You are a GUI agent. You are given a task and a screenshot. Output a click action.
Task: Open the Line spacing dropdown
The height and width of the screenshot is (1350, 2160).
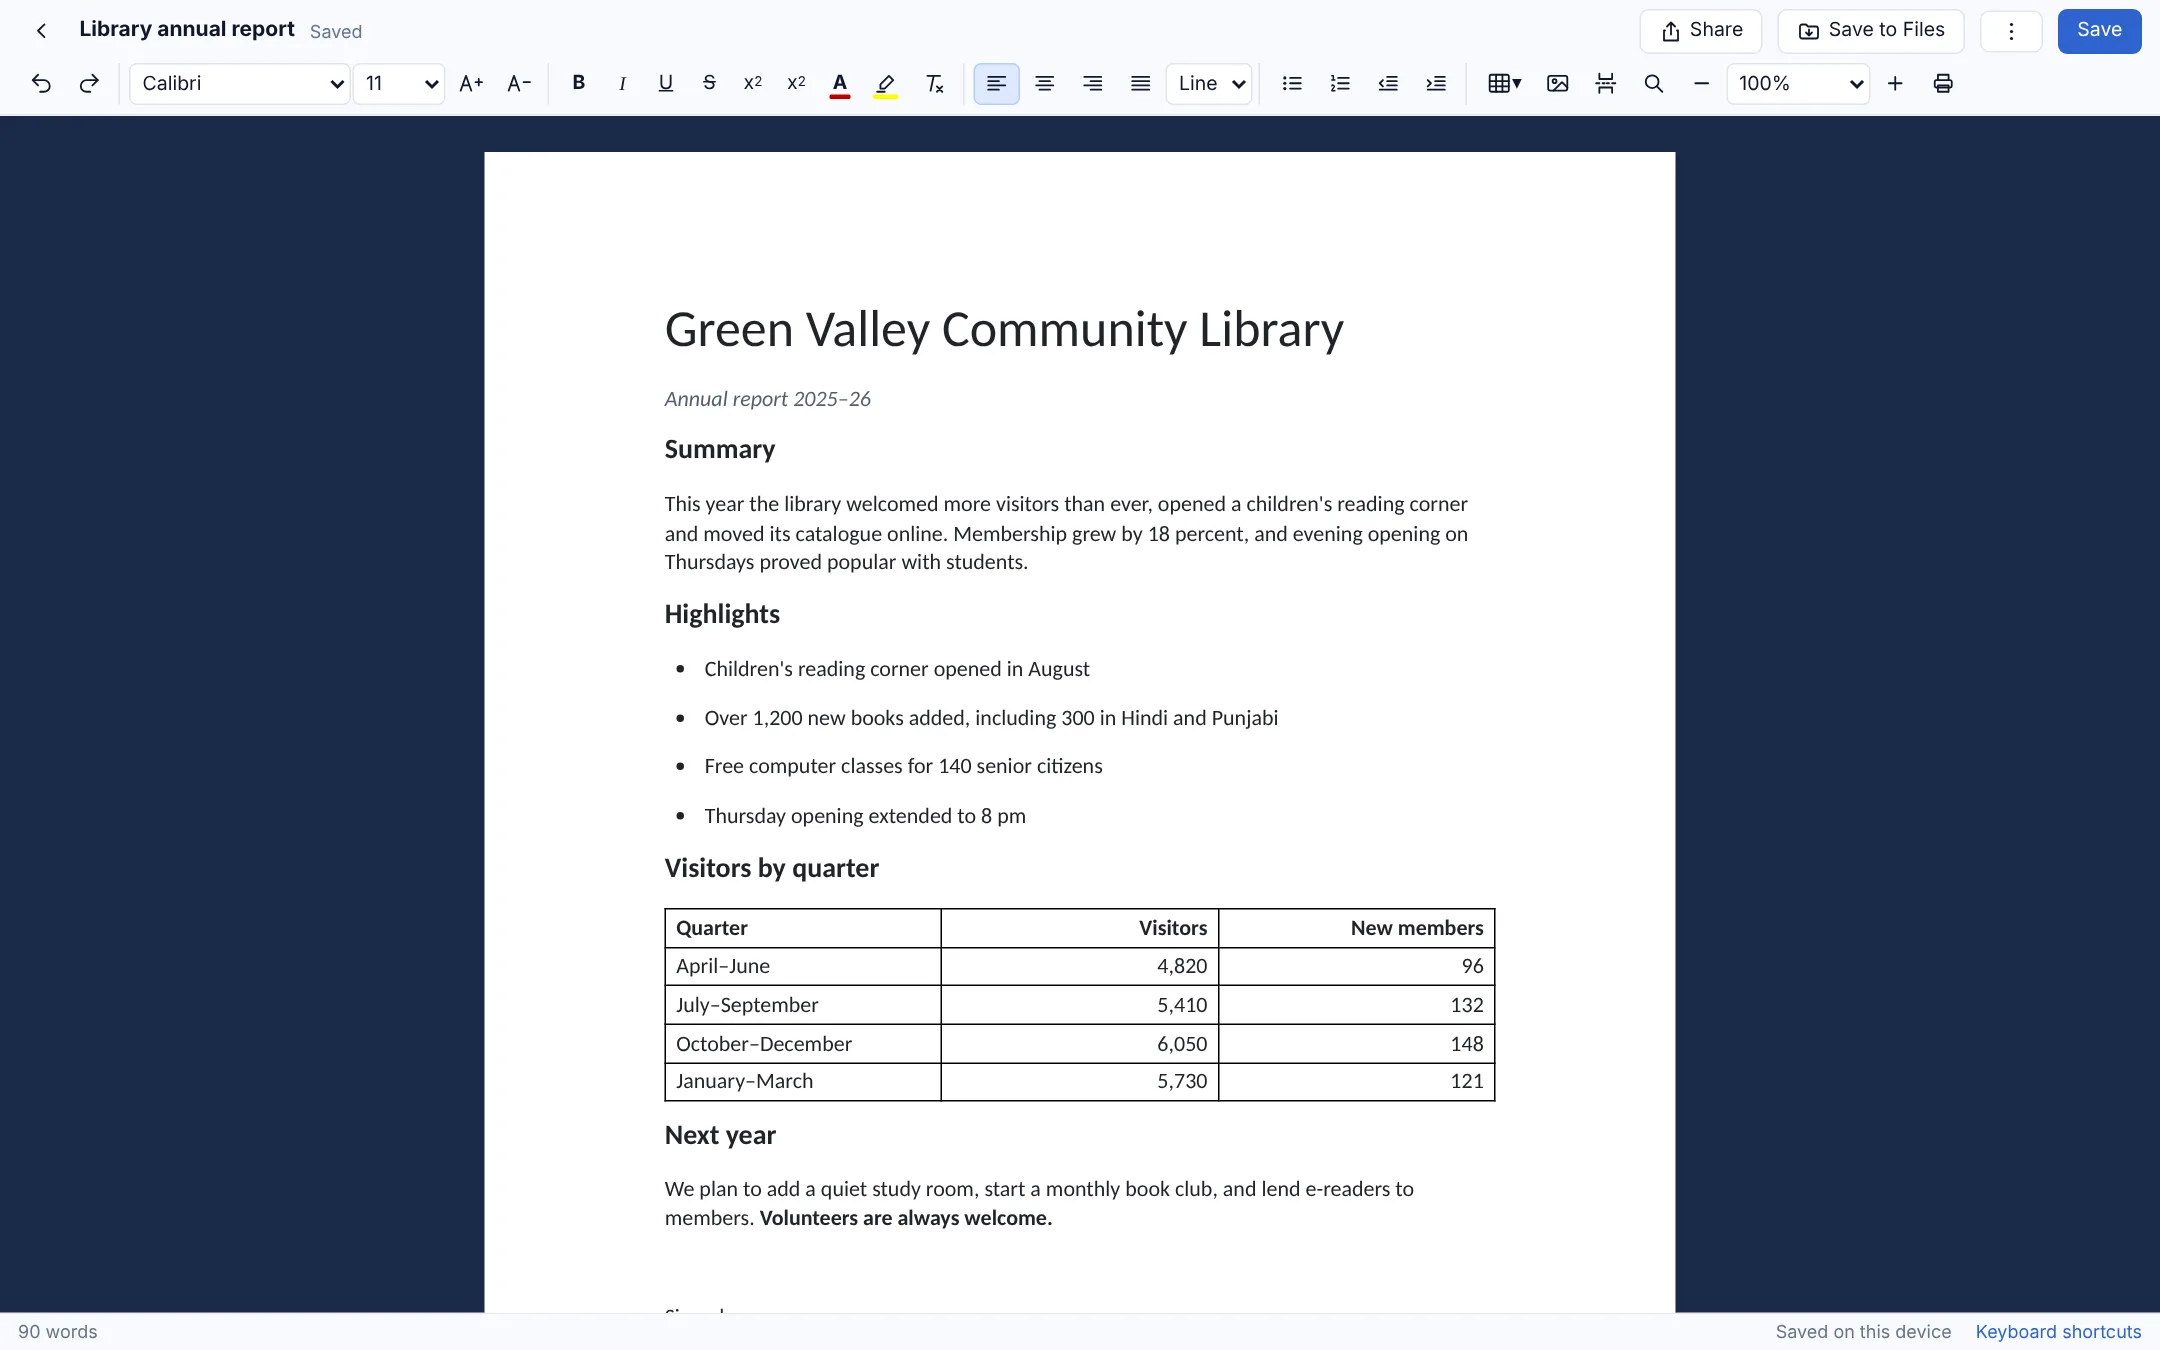click(x=1209, y=84)
